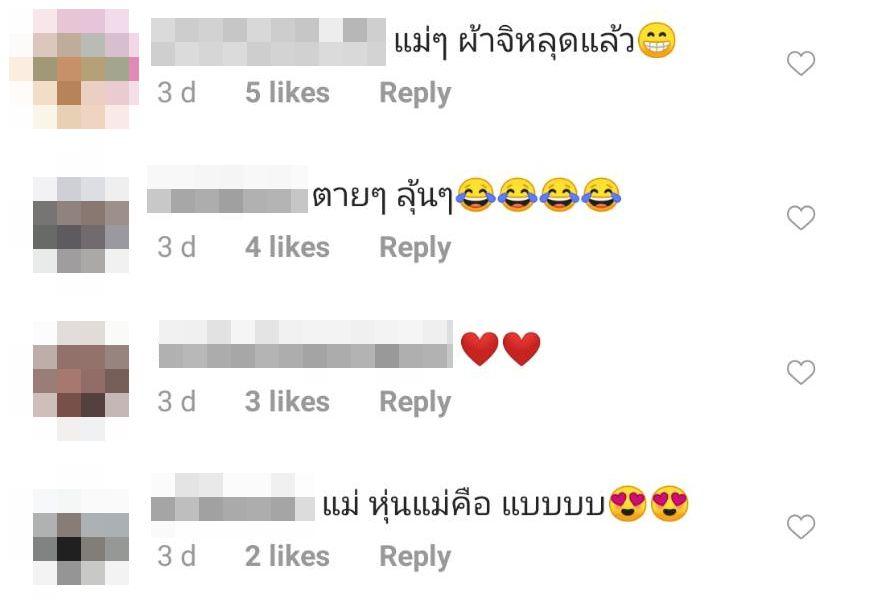Open the username beside the red hearts
The width and height of the screenshot is (869, 610).
click(306, 344)
